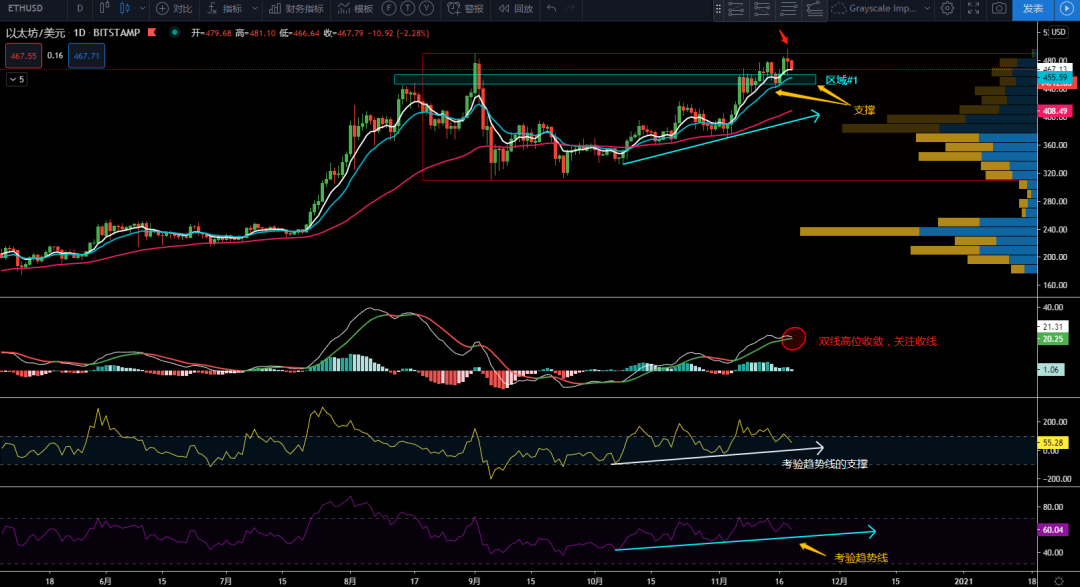The height and width of the screenshot is (587, 1080).
Task: Open chart settings with the gear icon
Action: [948, 8]
